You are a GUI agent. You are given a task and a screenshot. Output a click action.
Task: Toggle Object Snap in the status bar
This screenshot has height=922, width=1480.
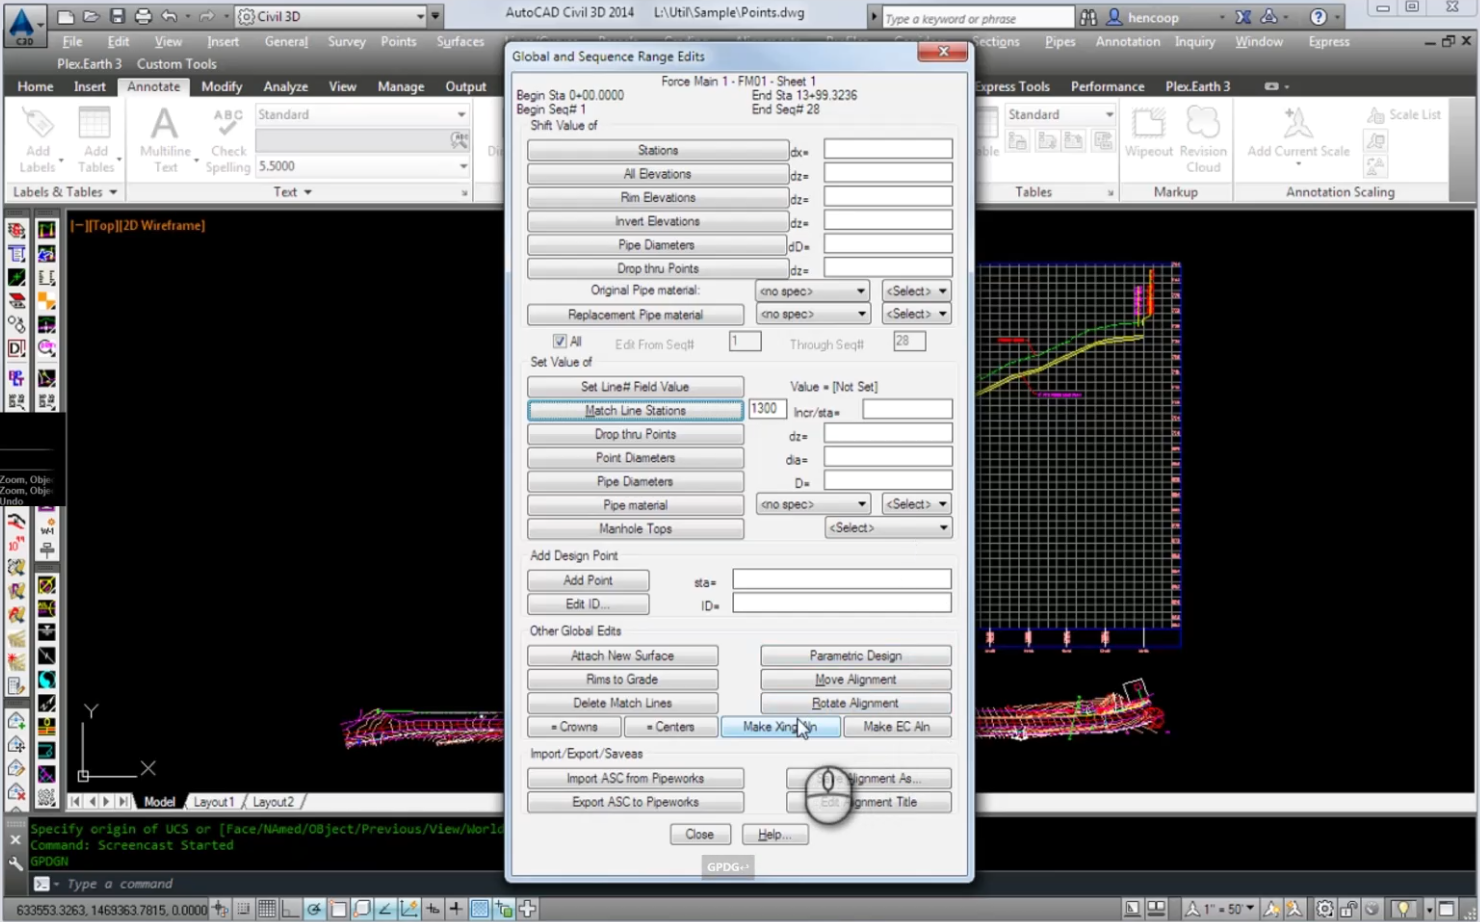(338, 909)
